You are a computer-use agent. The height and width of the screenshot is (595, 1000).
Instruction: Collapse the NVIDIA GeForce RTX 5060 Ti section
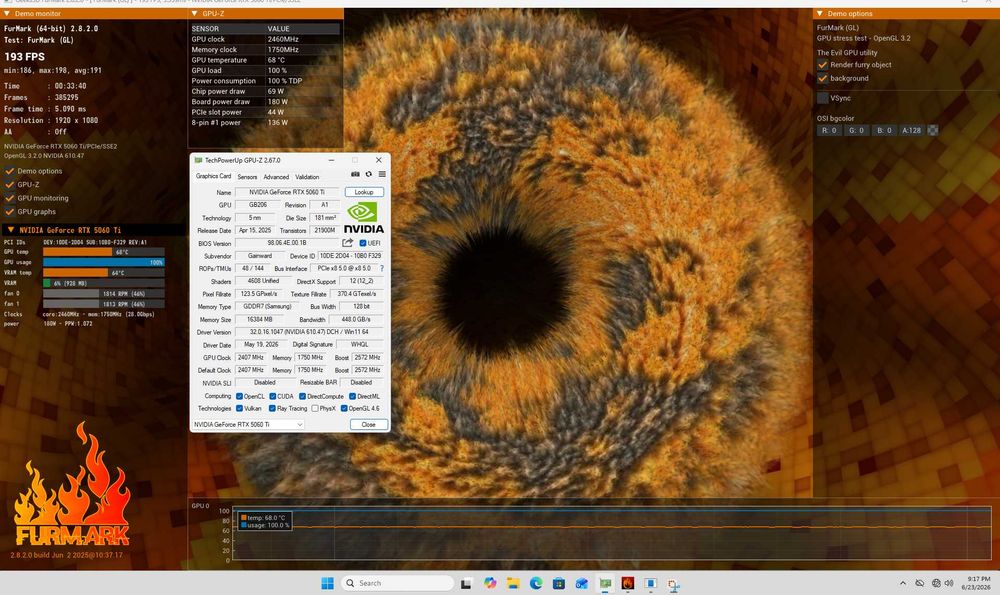(10, 230)
